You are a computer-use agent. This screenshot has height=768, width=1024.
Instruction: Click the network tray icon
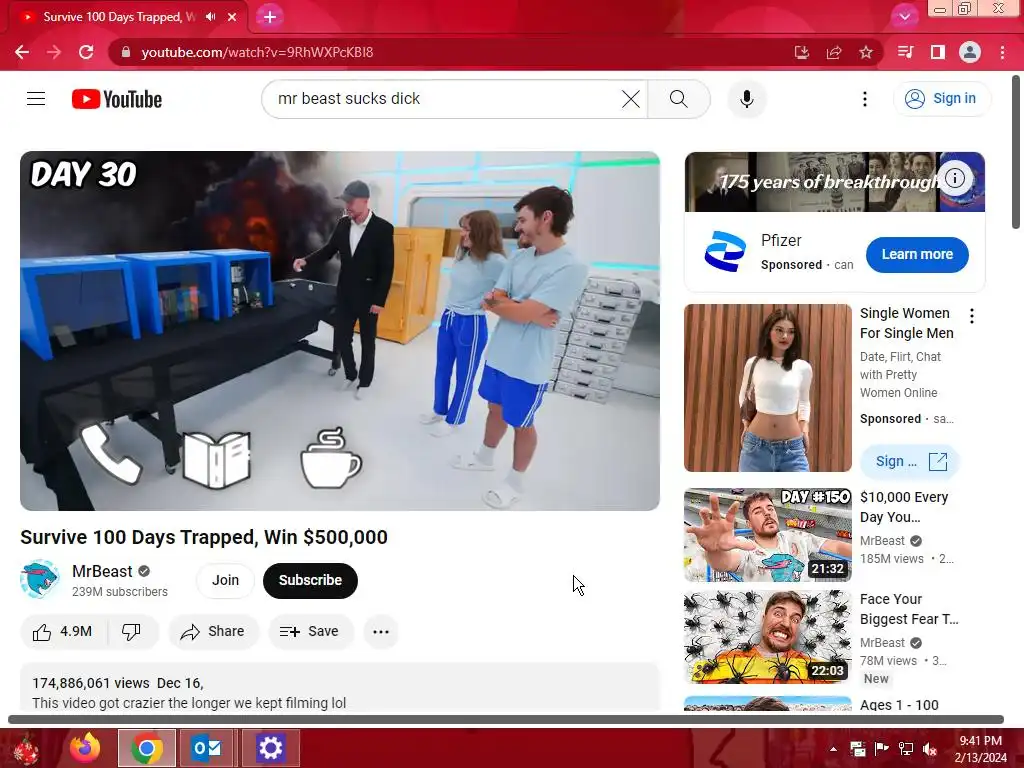(x=905, y=749)
